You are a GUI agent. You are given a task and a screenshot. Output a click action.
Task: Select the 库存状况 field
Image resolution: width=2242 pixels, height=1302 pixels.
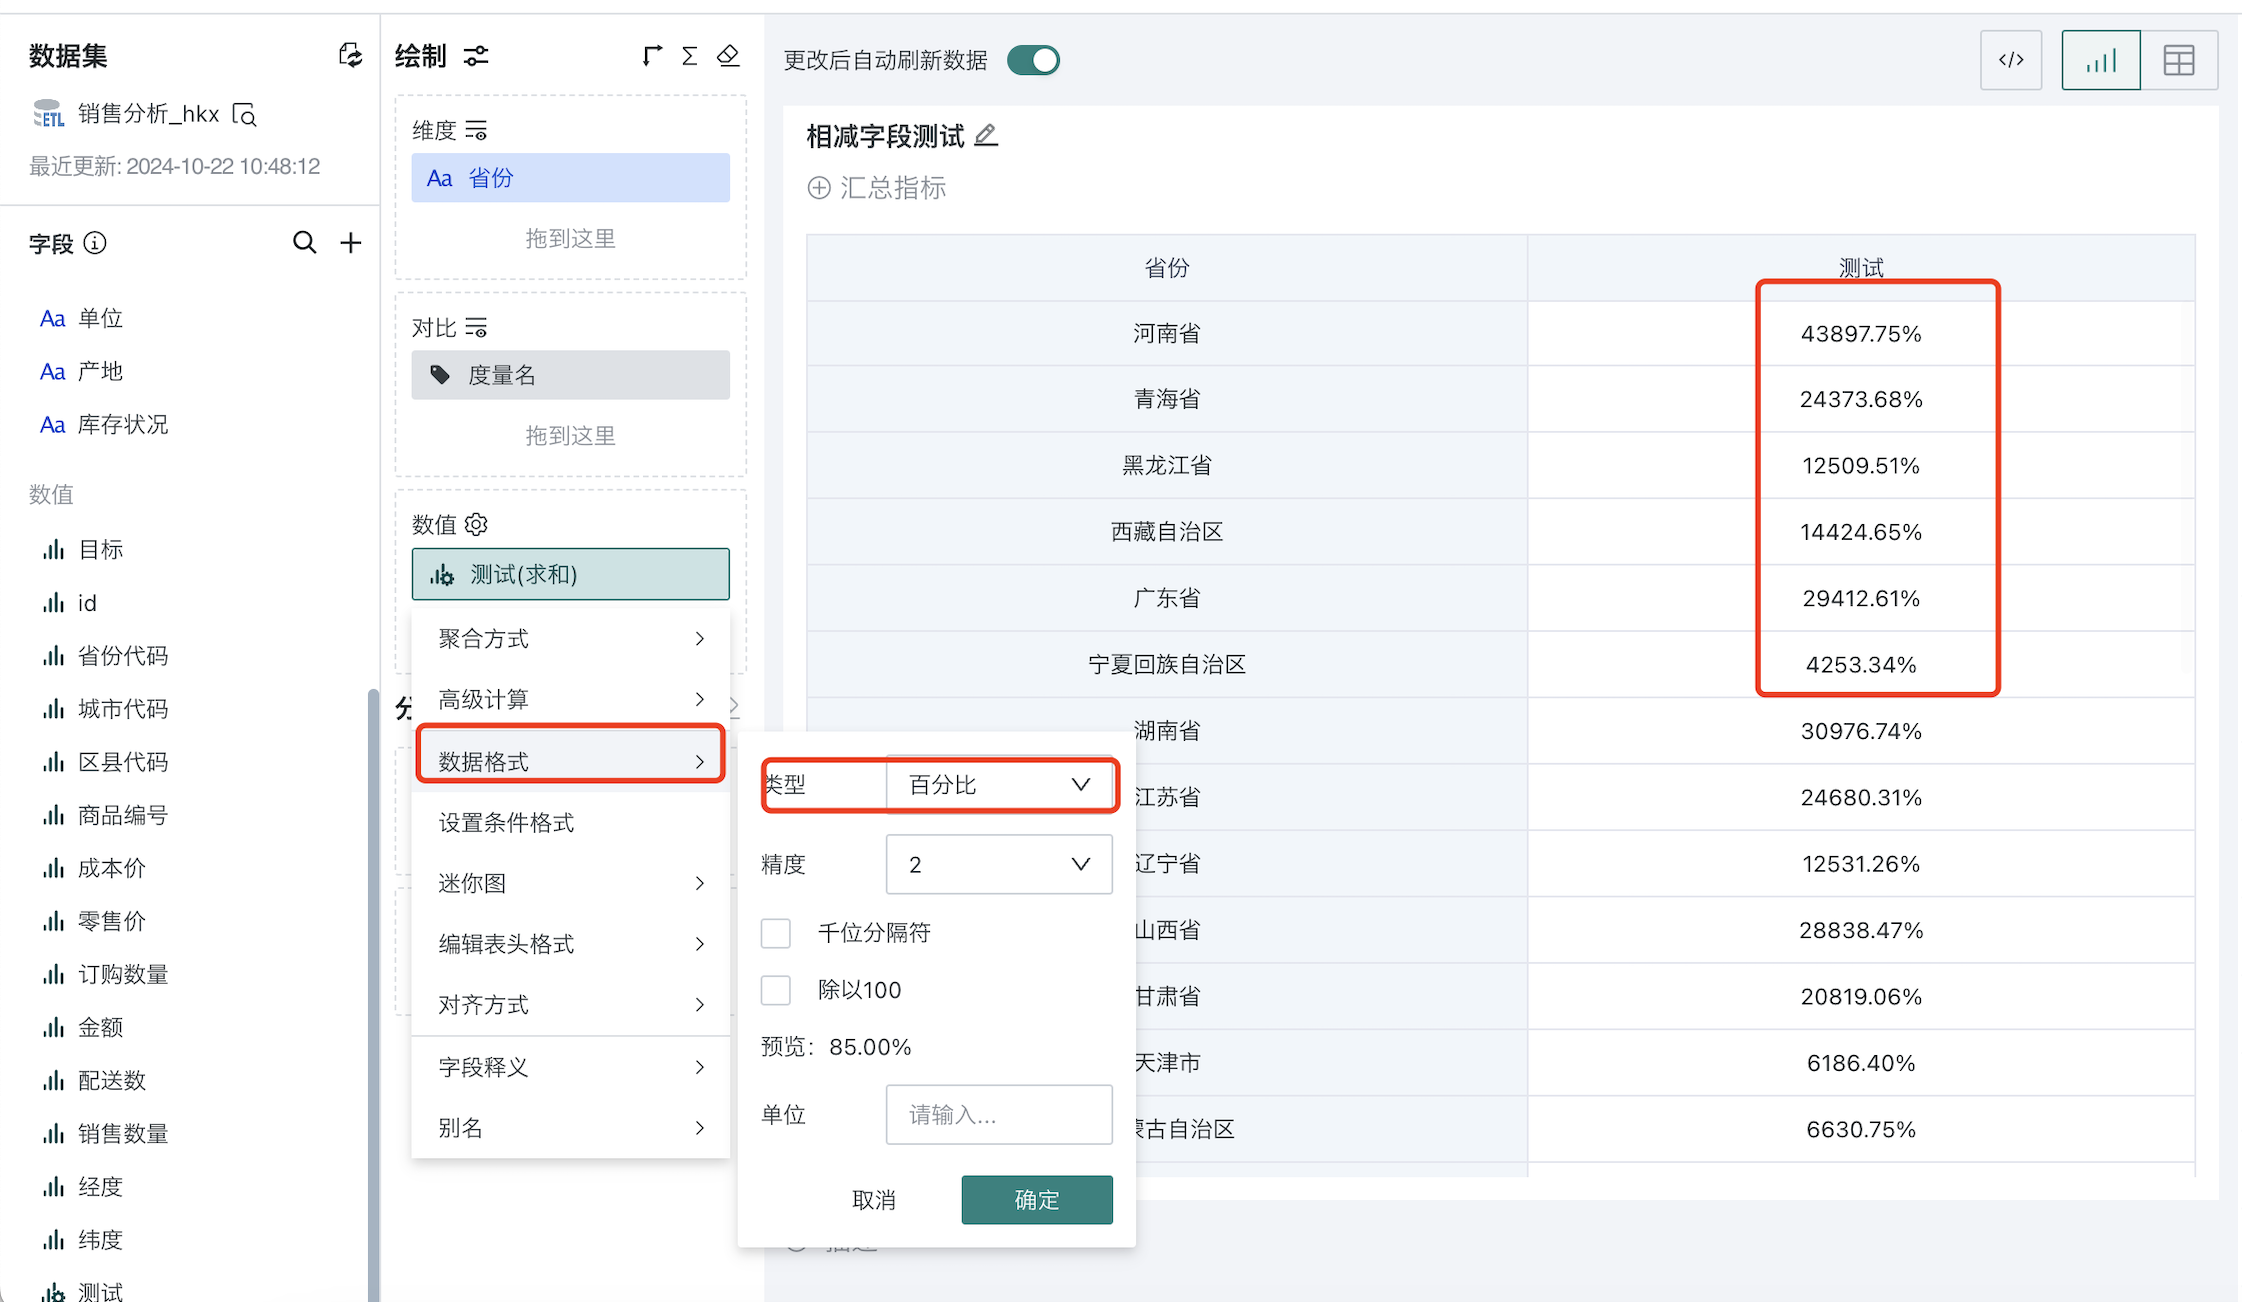123,424
